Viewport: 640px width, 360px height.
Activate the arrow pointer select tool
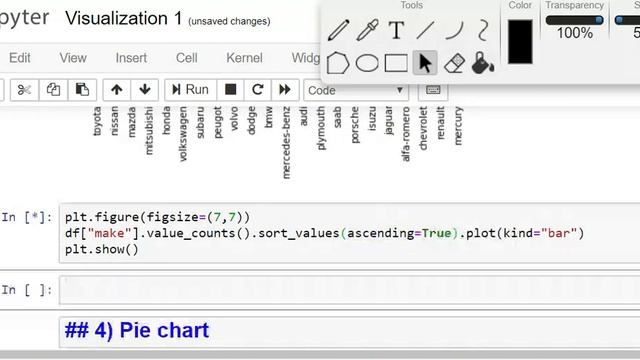click(425, 63)
